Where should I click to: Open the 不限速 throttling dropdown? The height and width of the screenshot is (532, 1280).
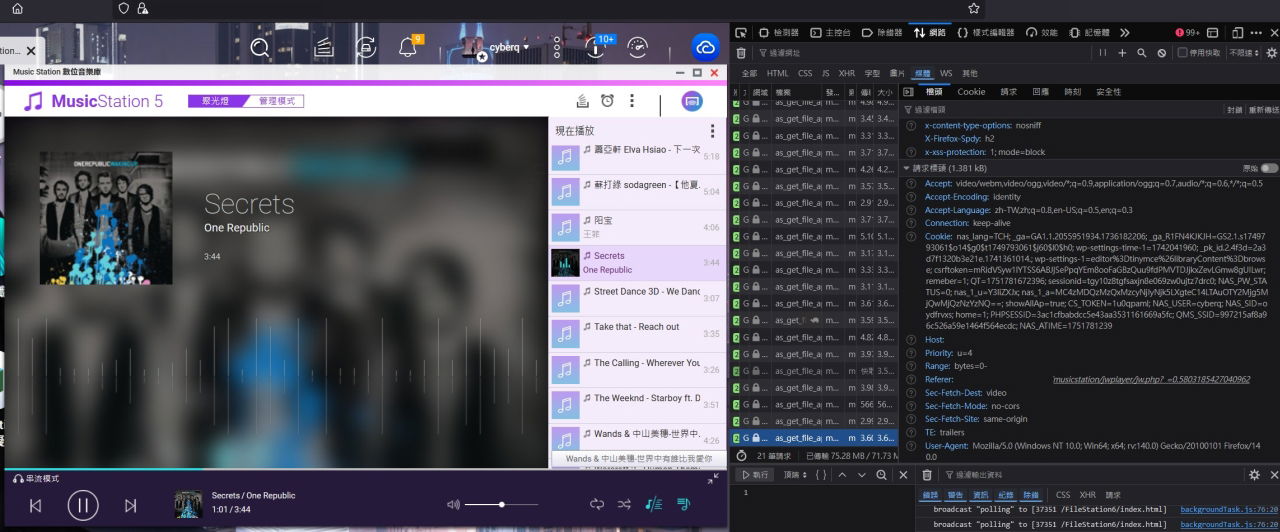[1244, 53]
